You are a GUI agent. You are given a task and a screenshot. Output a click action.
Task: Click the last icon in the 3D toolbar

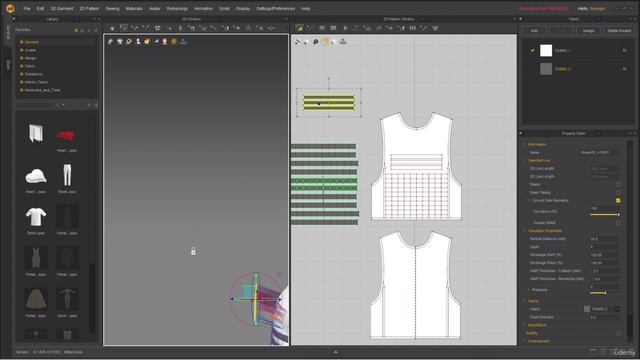pyautogui.click(x=271, y=28)
